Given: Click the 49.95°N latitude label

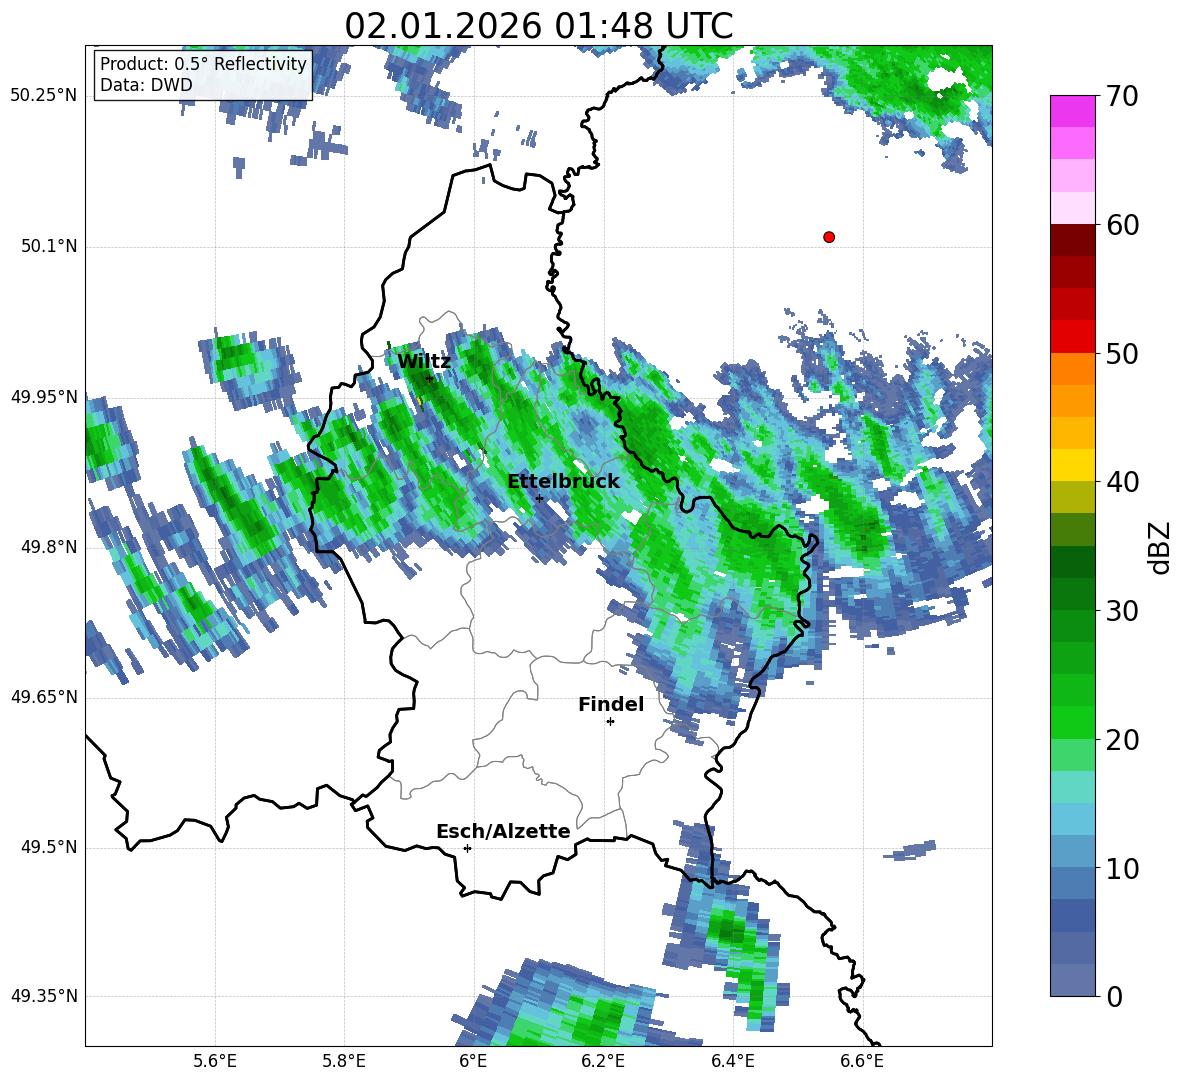Looking at the screenshot, I should point(44,396).
